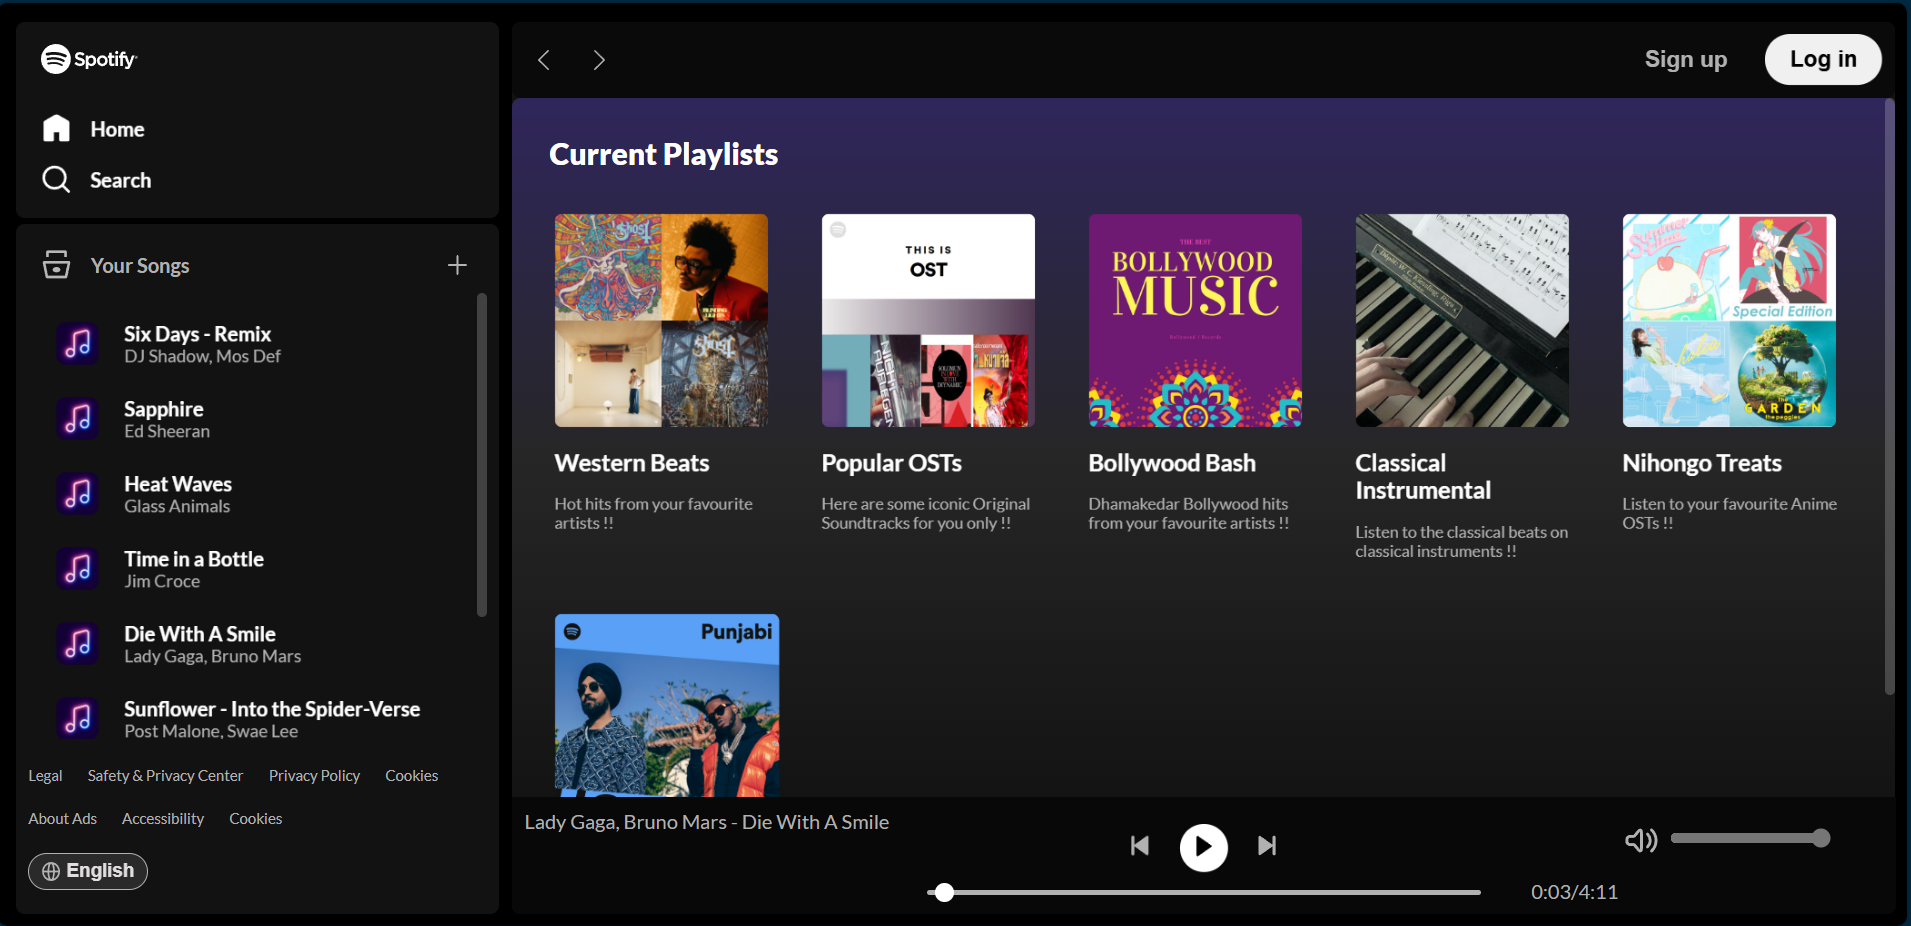Open Western Beats playlist cover
The width and height of the screenshot is (1911, 926).
point(661,320)
